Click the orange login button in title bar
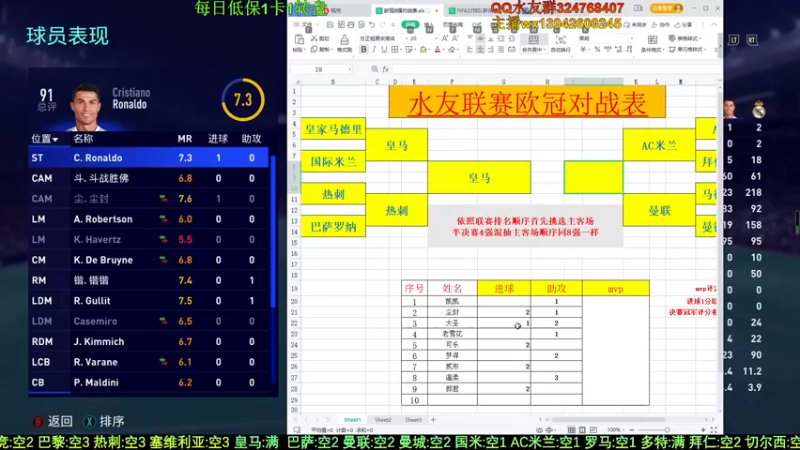 click(666, 8)
